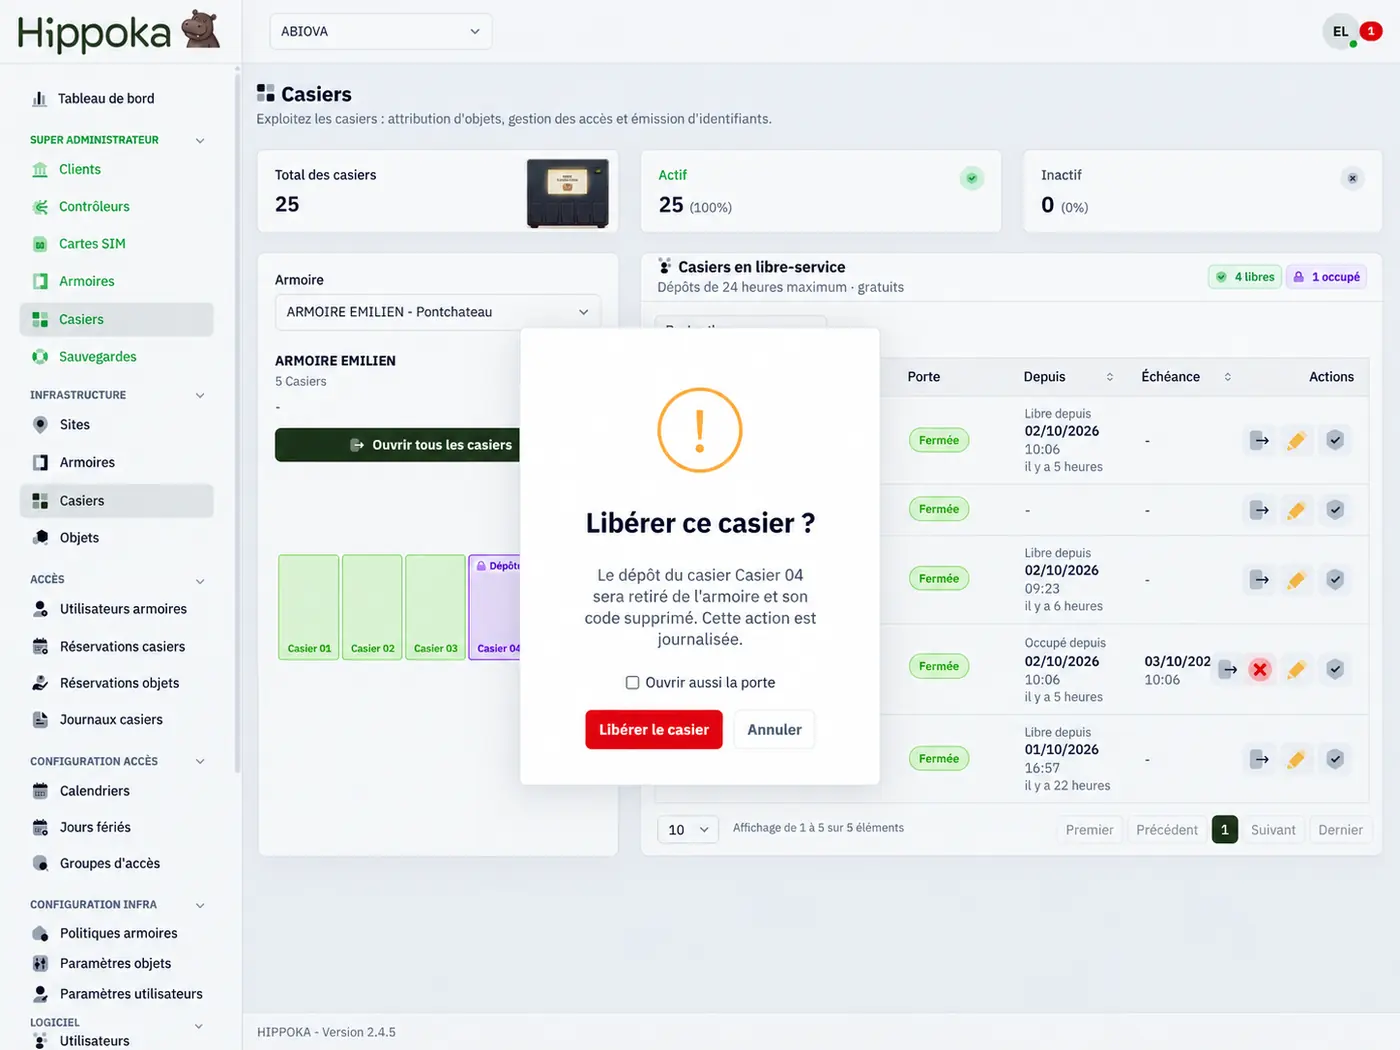Click the Paramètres objets icon
The width and height of the screenshot is (1400, 1050).
[40, 963]
